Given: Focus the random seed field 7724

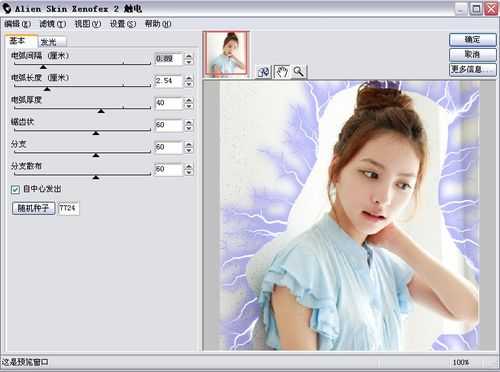Looking at the screenshot, I should point(68,208).
